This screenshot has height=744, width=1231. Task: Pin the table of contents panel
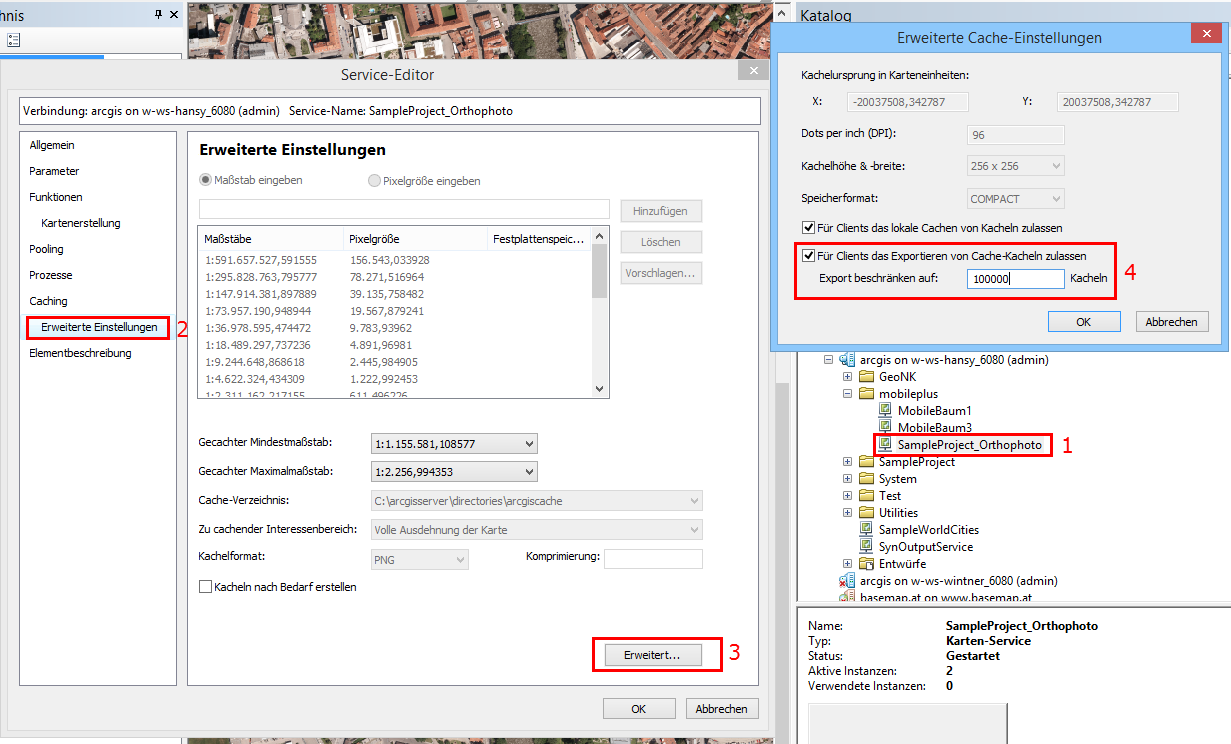tap(158, 15)
